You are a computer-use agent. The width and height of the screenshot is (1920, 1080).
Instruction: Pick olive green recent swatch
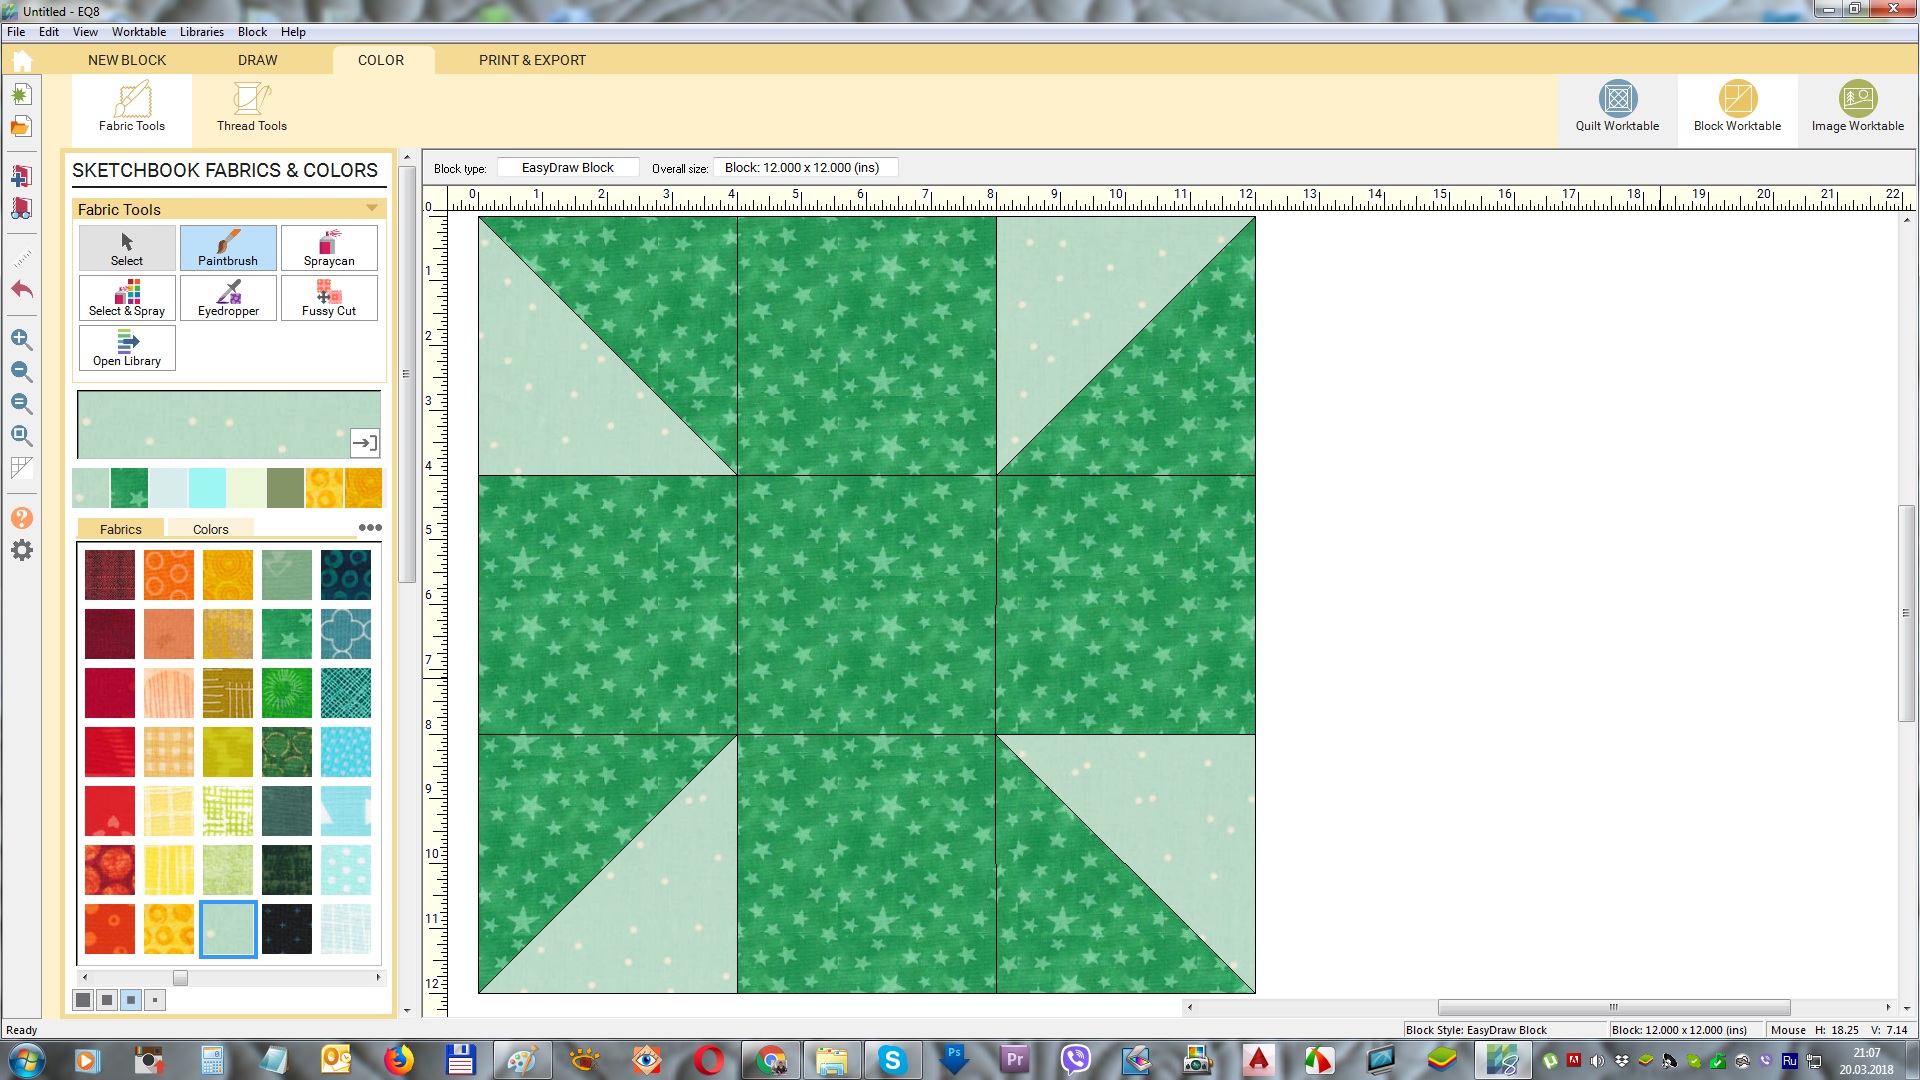click(x=285, y=488)
